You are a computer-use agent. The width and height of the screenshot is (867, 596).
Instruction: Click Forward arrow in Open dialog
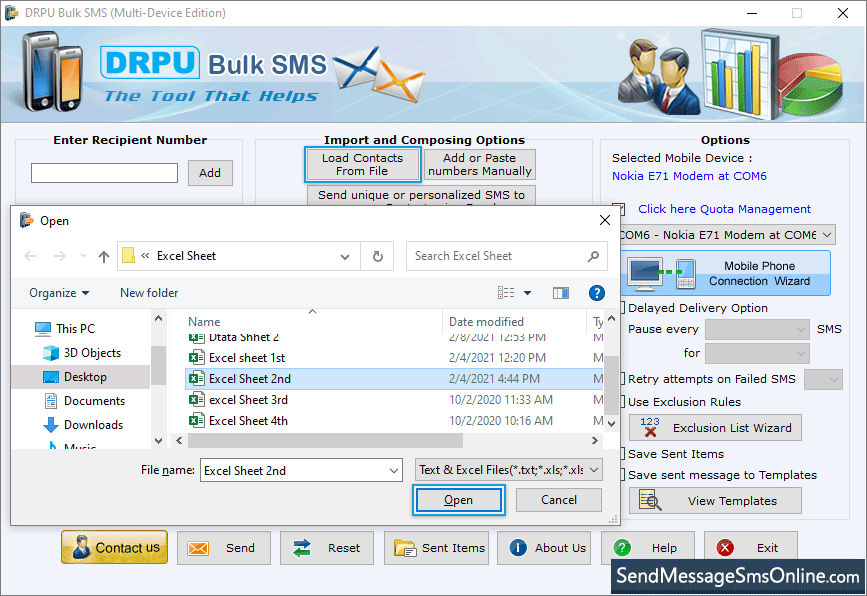pos(60,256)
